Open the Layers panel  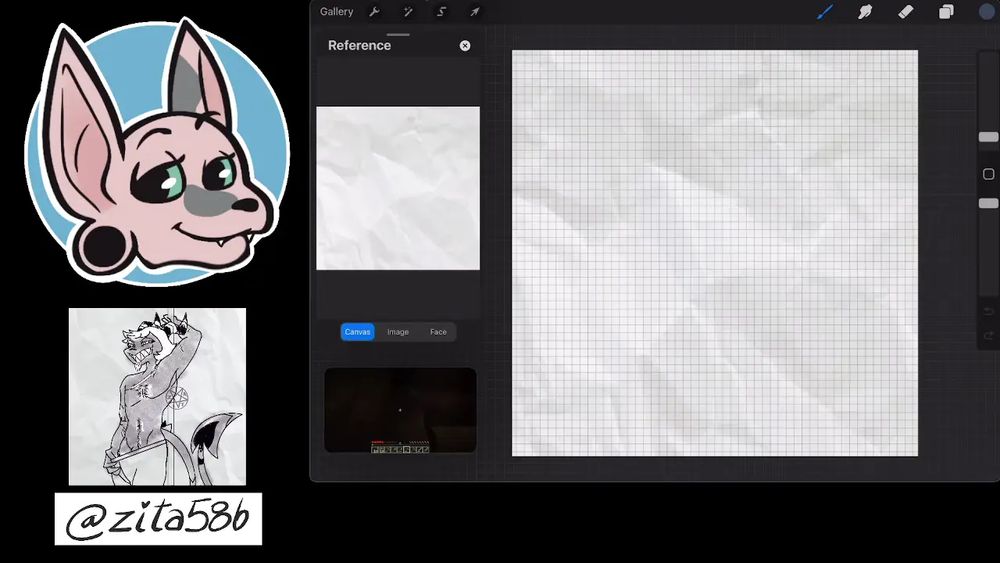[946, 11]
